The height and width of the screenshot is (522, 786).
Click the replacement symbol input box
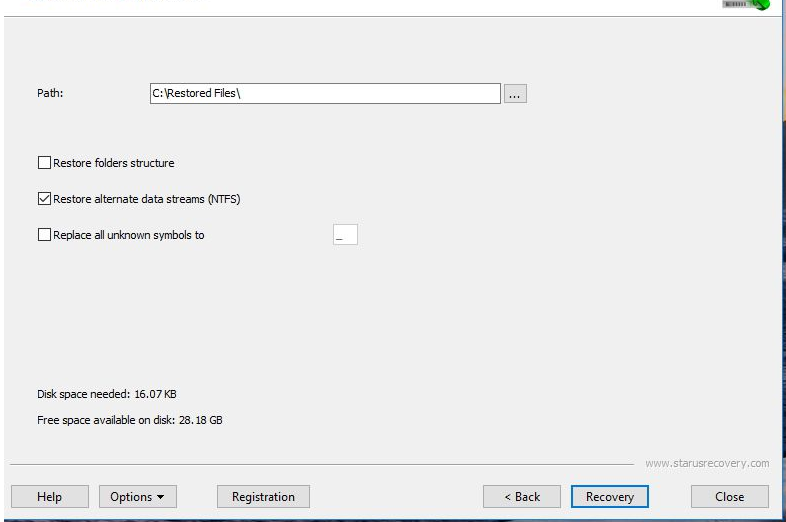(345, 235)
